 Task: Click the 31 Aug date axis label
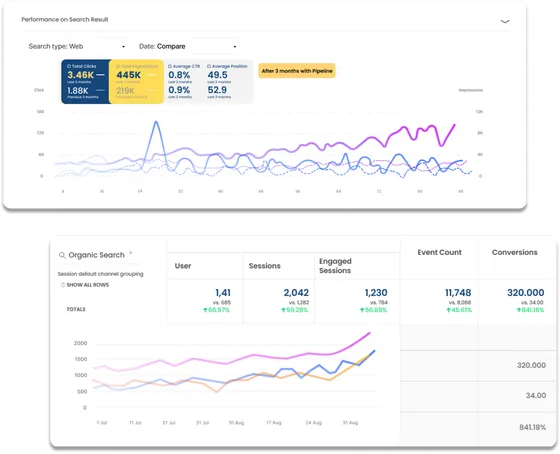[350, 423]
